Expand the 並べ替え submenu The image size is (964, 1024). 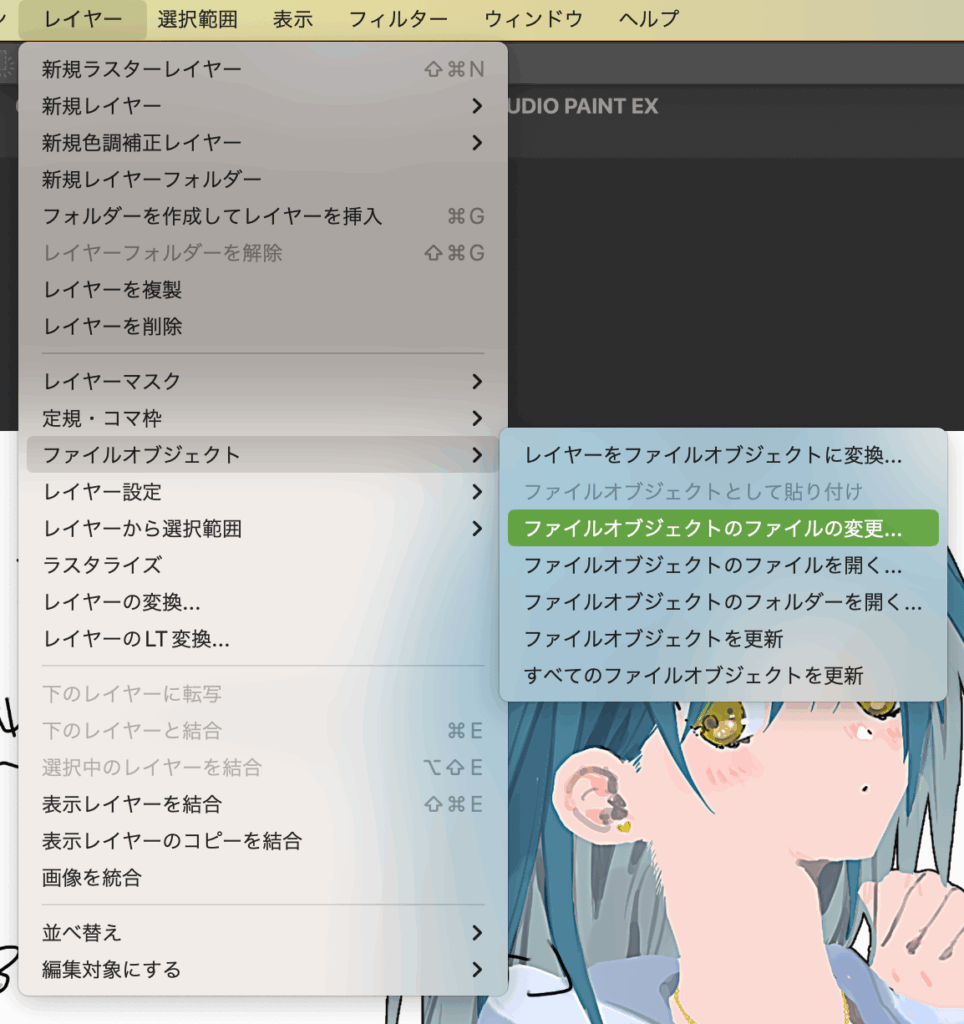point(263,933)
